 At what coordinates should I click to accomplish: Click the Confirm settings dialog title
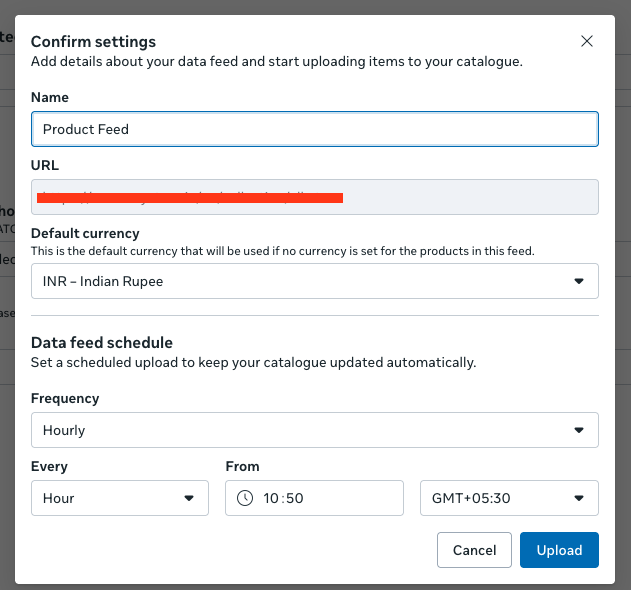click(x=93, y=42)
